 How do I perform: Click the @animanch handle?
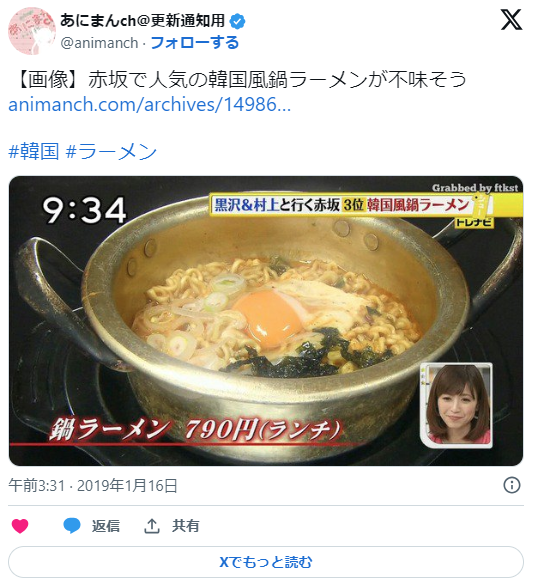[x=99, y=43]
